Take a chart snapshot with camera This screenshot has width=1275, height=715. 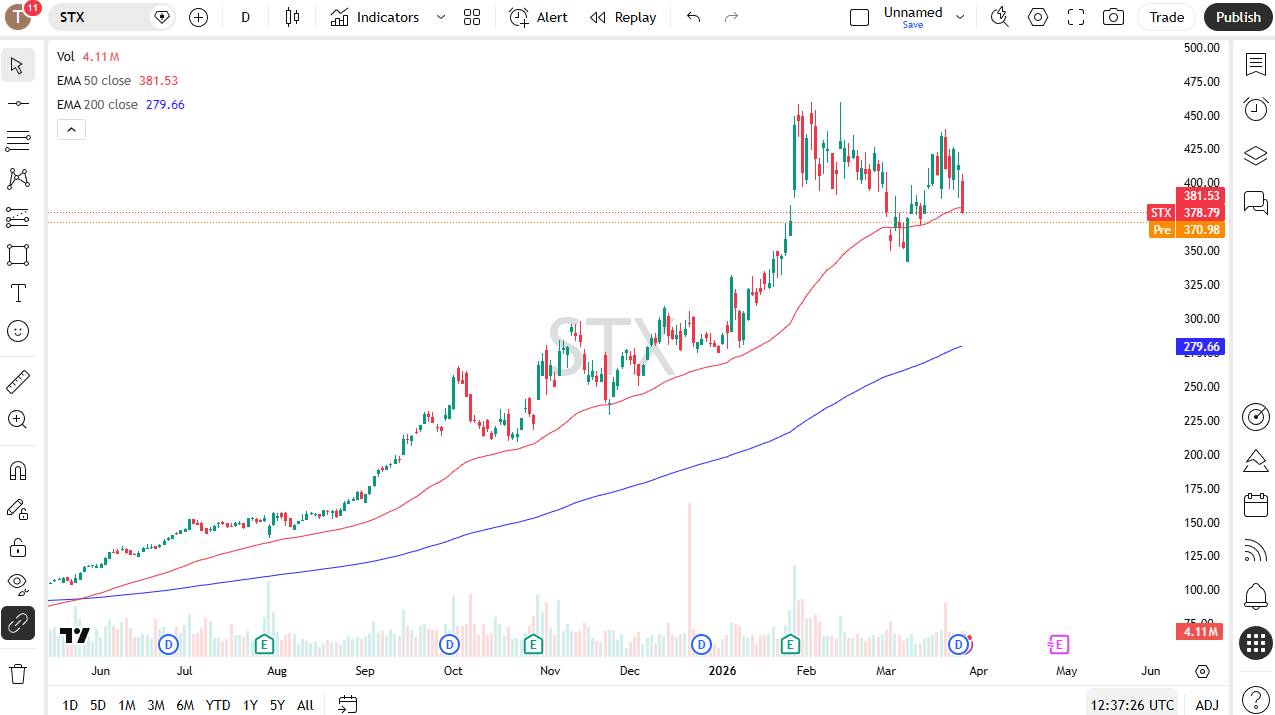click(x=1113, y=17)
